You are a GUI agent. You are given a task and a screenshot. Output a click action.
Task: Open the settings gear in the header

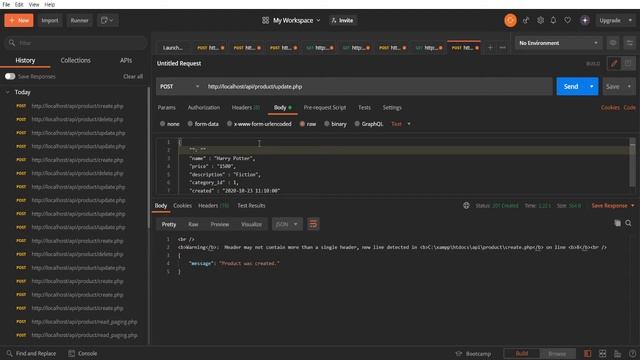click(x=540, y=20)
